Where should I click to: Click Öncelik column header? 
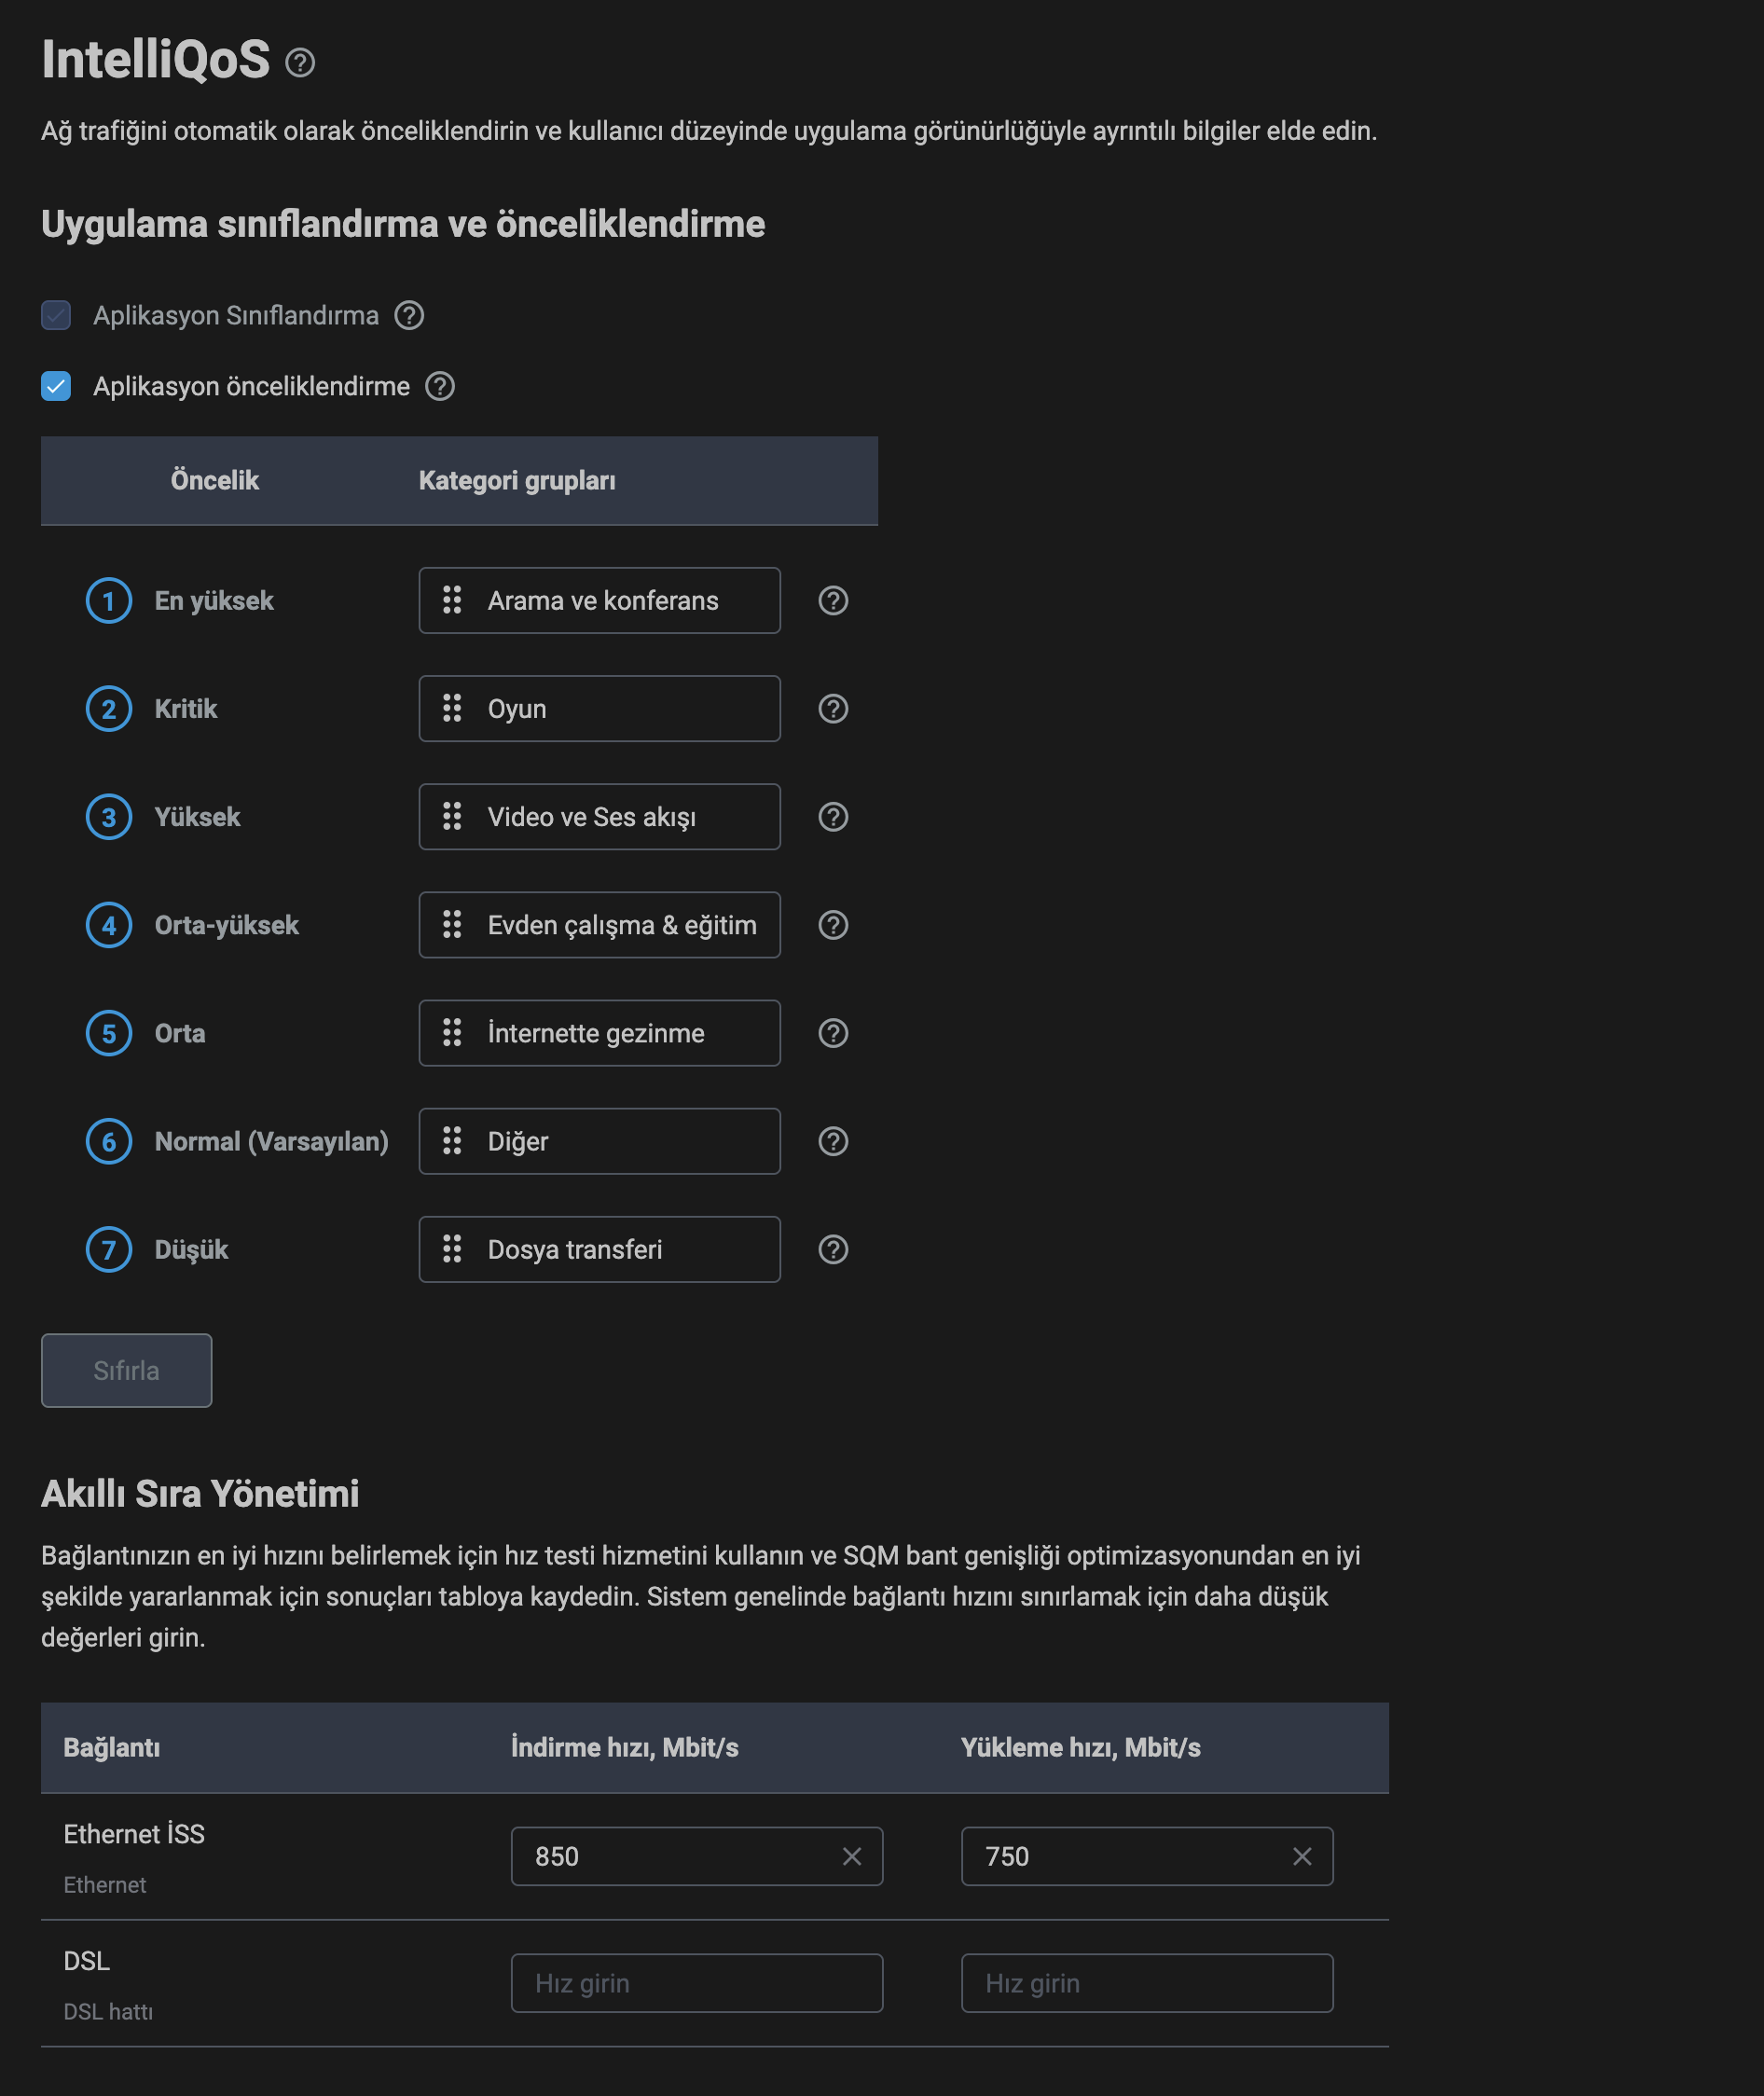point(215,480)
